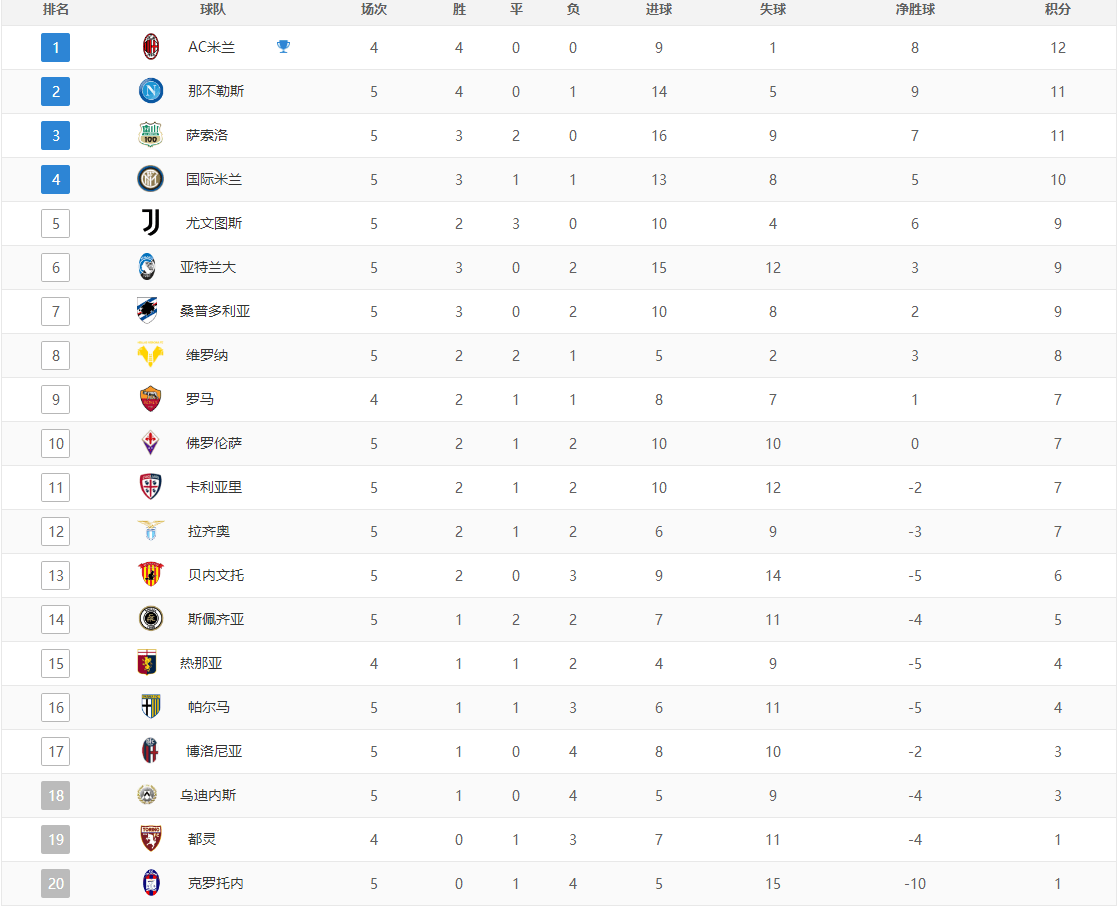Click the Sampdoria club crest
The width and height of the screenshot is (1118, 907).
pos(148,311)
